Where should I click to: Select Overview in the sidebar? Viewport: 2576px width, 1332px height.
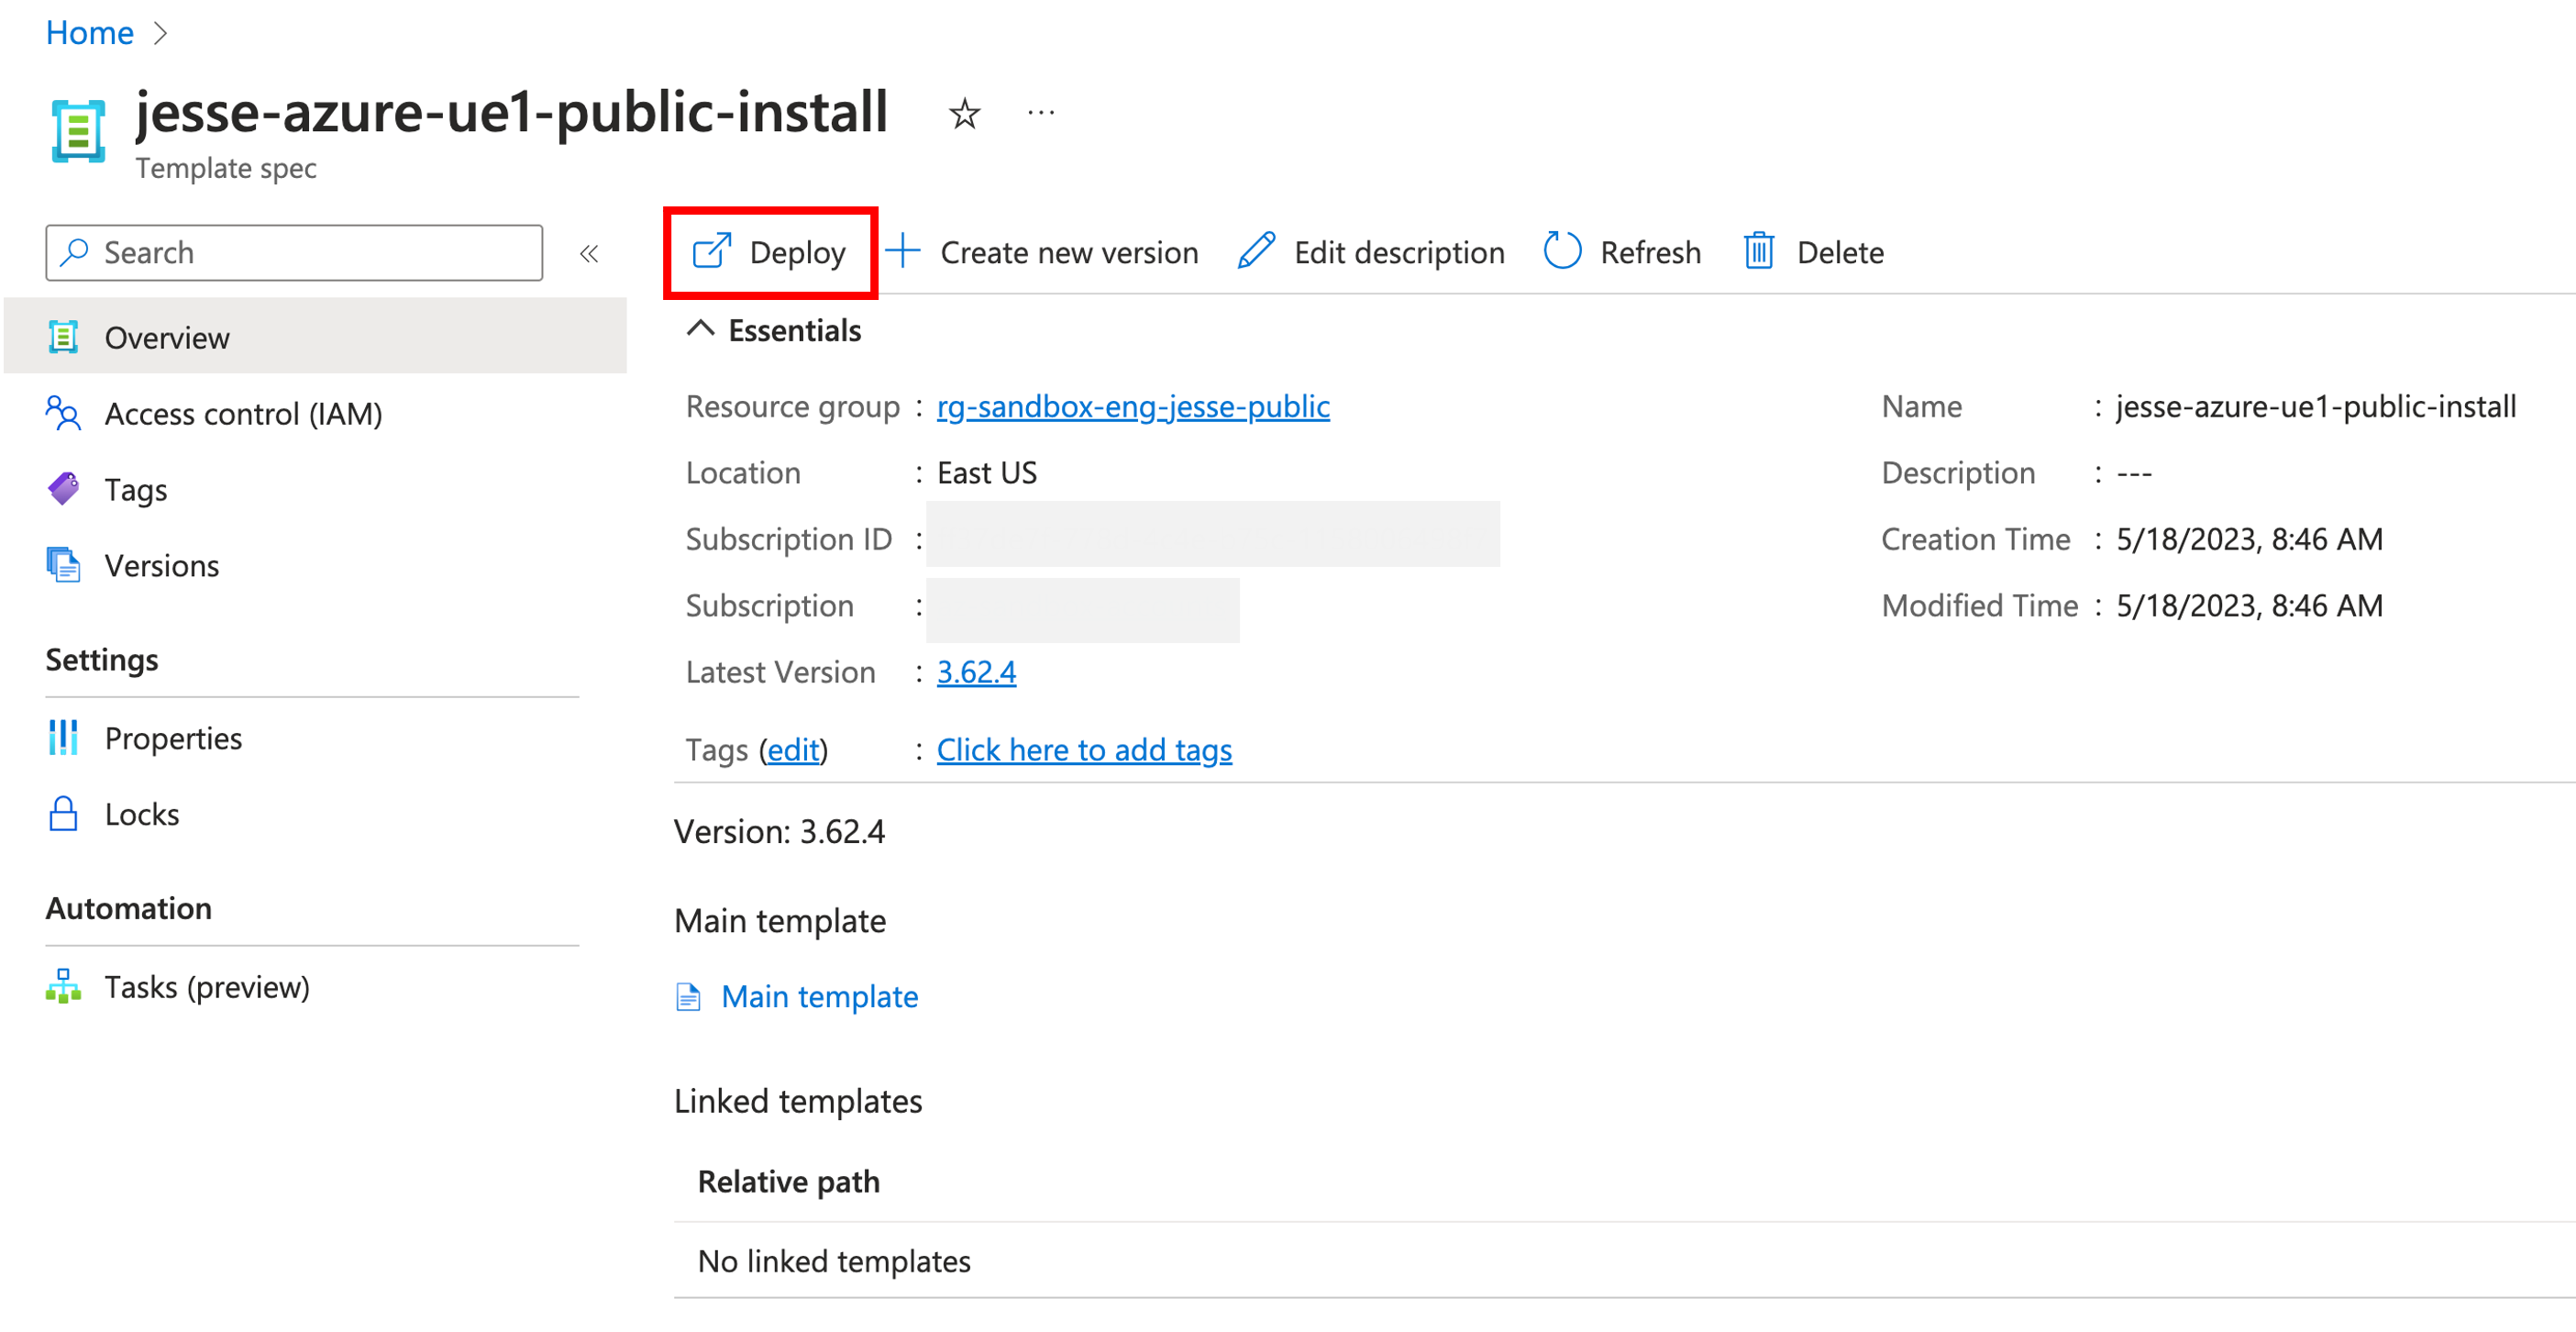coord(315,337)
